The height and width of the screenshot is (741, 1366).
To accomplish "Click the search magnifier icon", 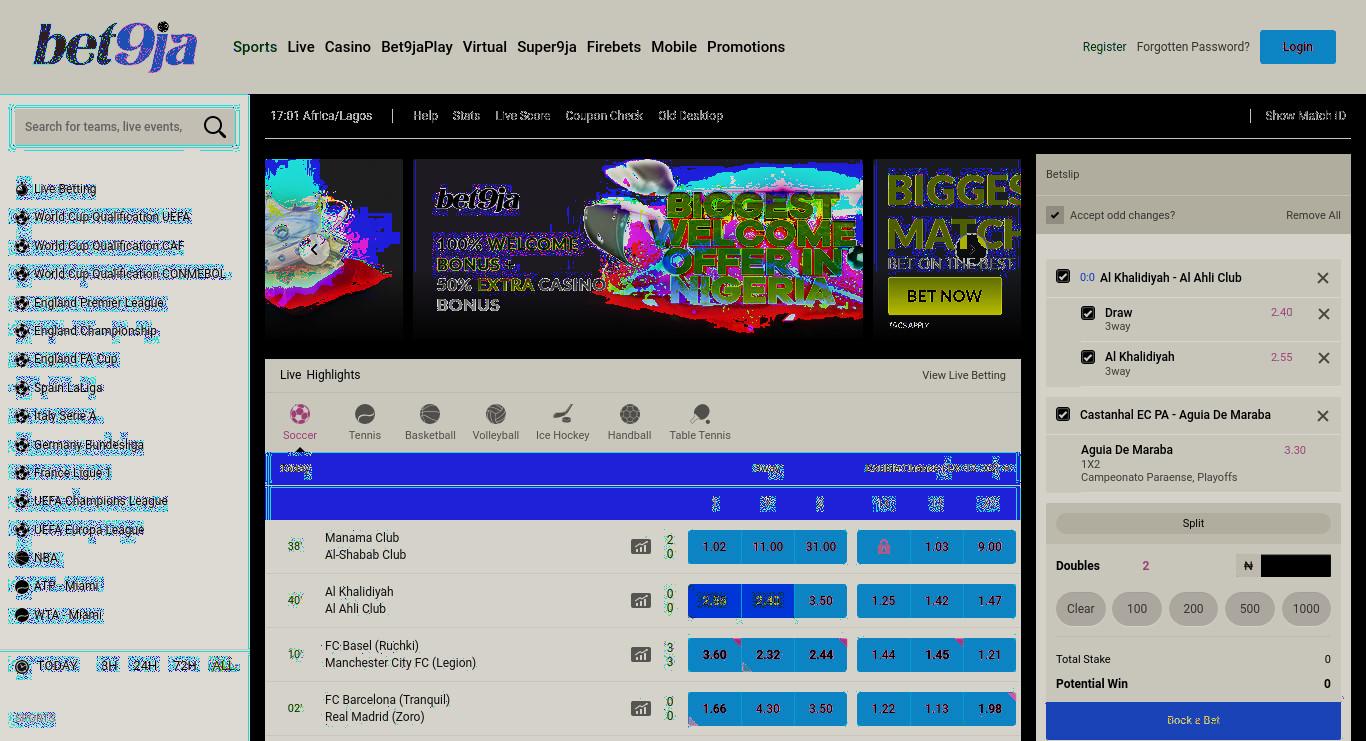I will [x=214, y=127].
